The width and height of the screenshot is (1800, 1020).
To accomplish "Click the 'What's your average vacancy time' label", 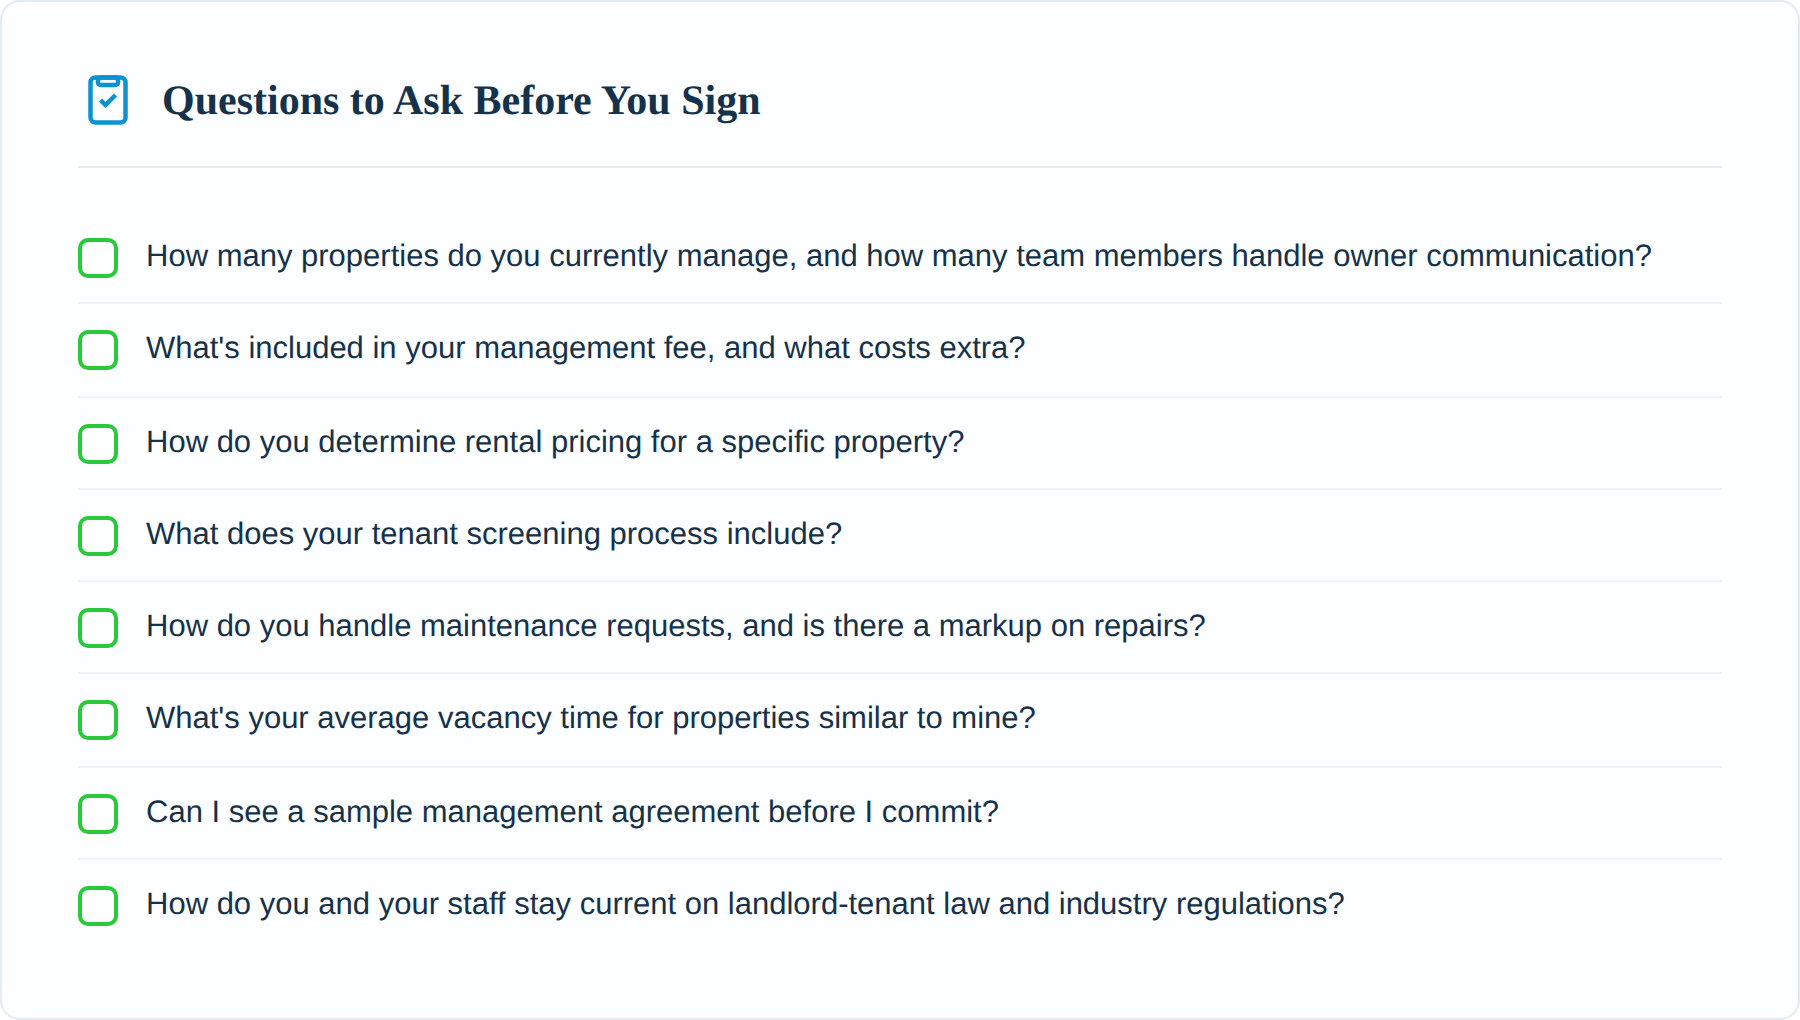I will (x=591, y=718).
